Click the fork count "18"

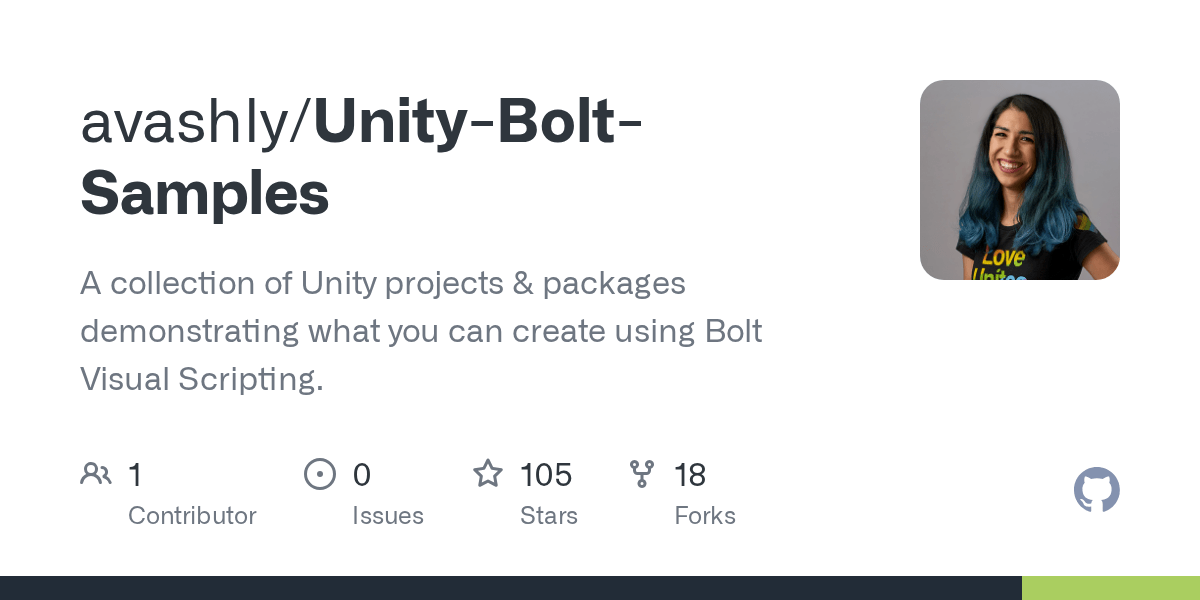point(690,475)
